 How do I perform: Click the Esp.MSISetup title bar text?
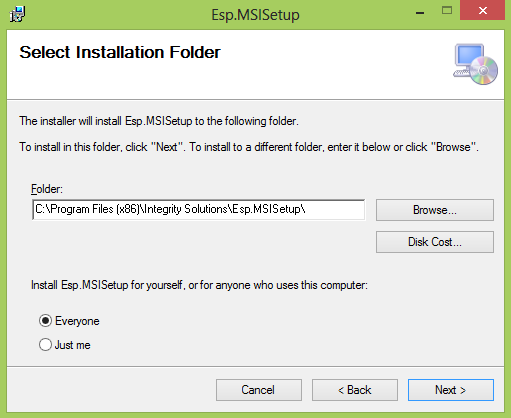(x=256, y=15)
